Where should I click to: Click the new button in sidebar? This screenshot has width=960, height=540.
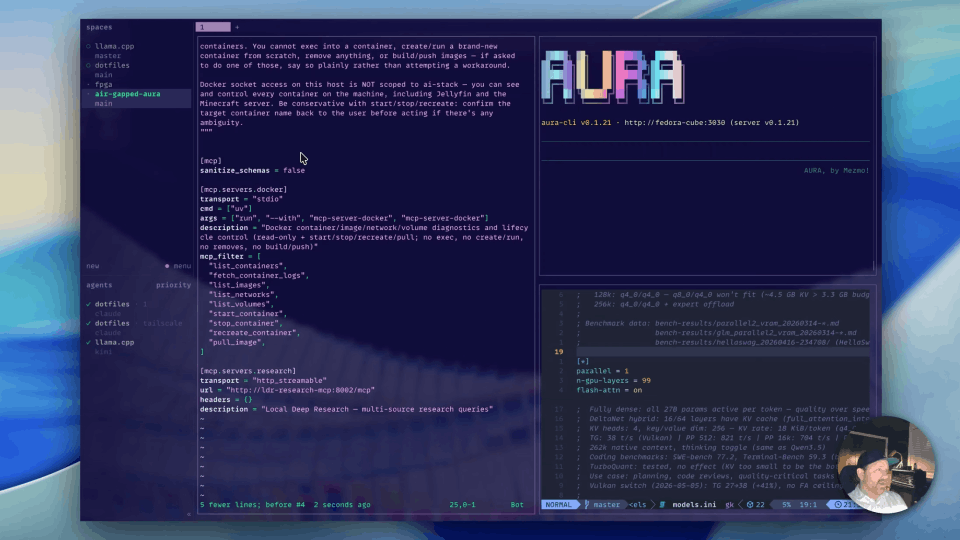92,266
